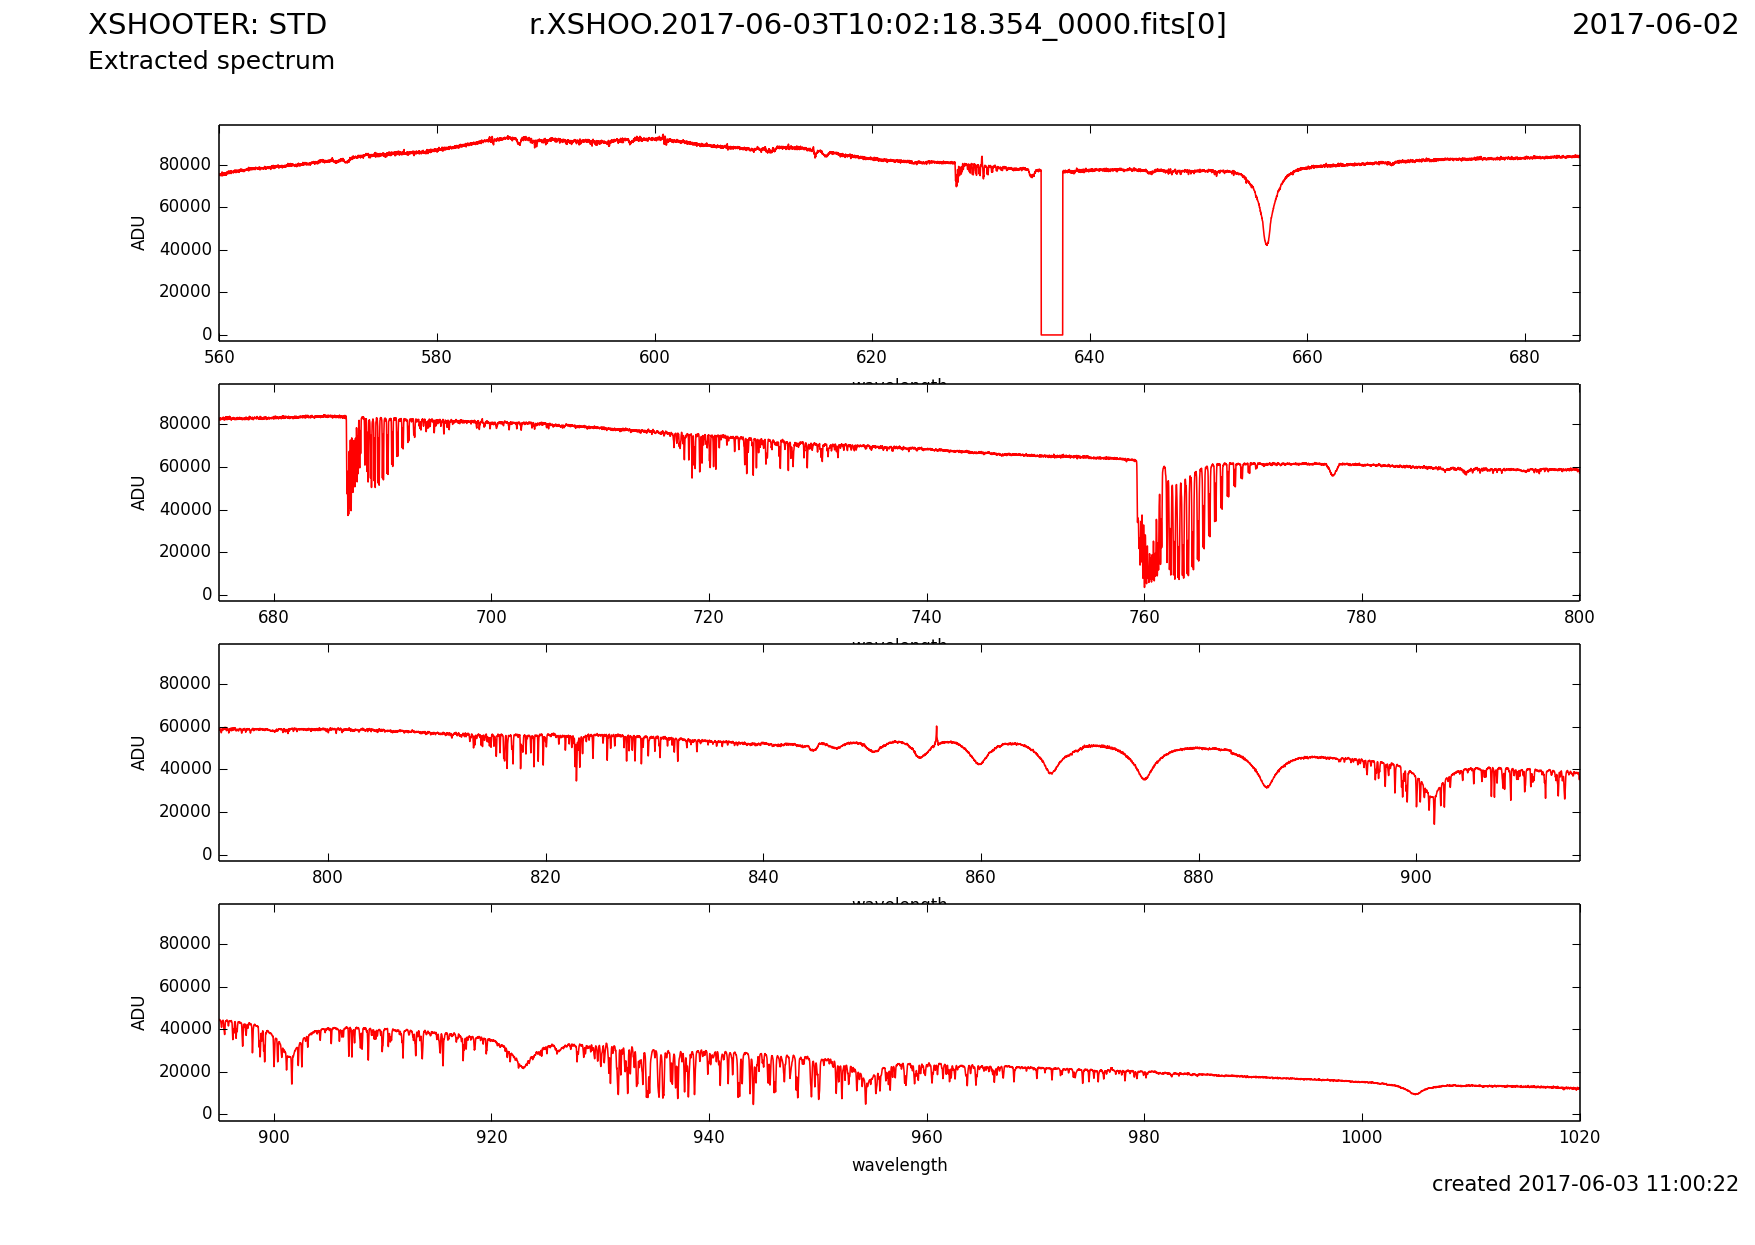1755x1245 pixels.
Task: Click the x-axis tick label "1020"
Action: (x=1579, y=1137)
